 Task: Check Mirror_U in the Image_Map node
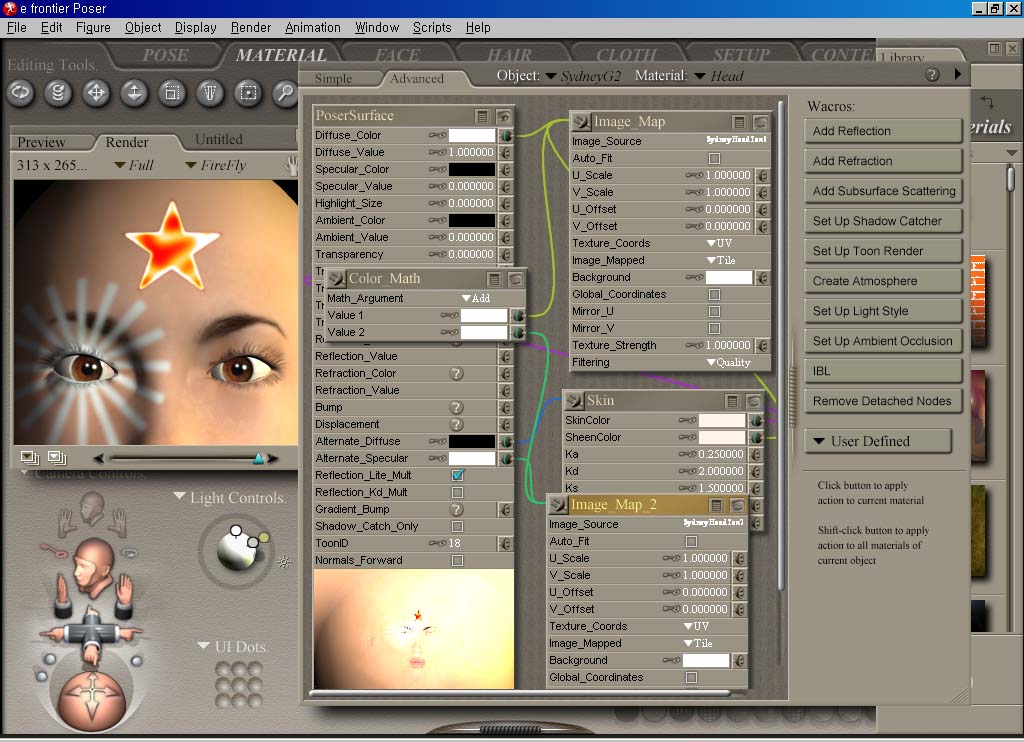tap(714, 312)
